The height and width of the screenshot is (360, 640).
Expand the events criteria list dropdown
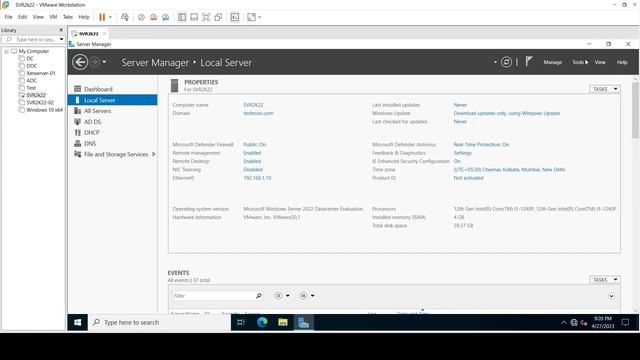coord(282,296)
